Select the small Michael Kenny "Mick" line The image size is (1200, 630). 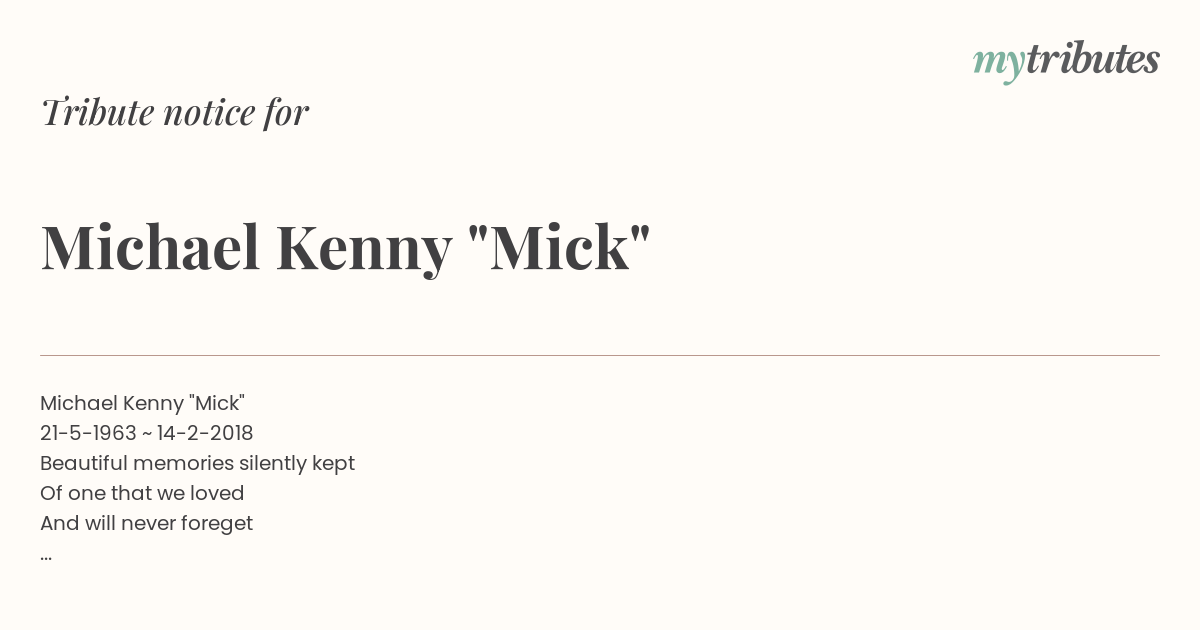click(x=142, y=403)
